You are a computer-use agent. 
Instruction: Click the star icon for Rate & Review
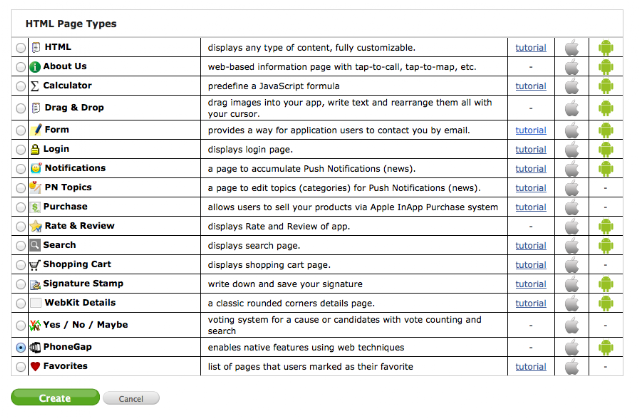(36, 226)
